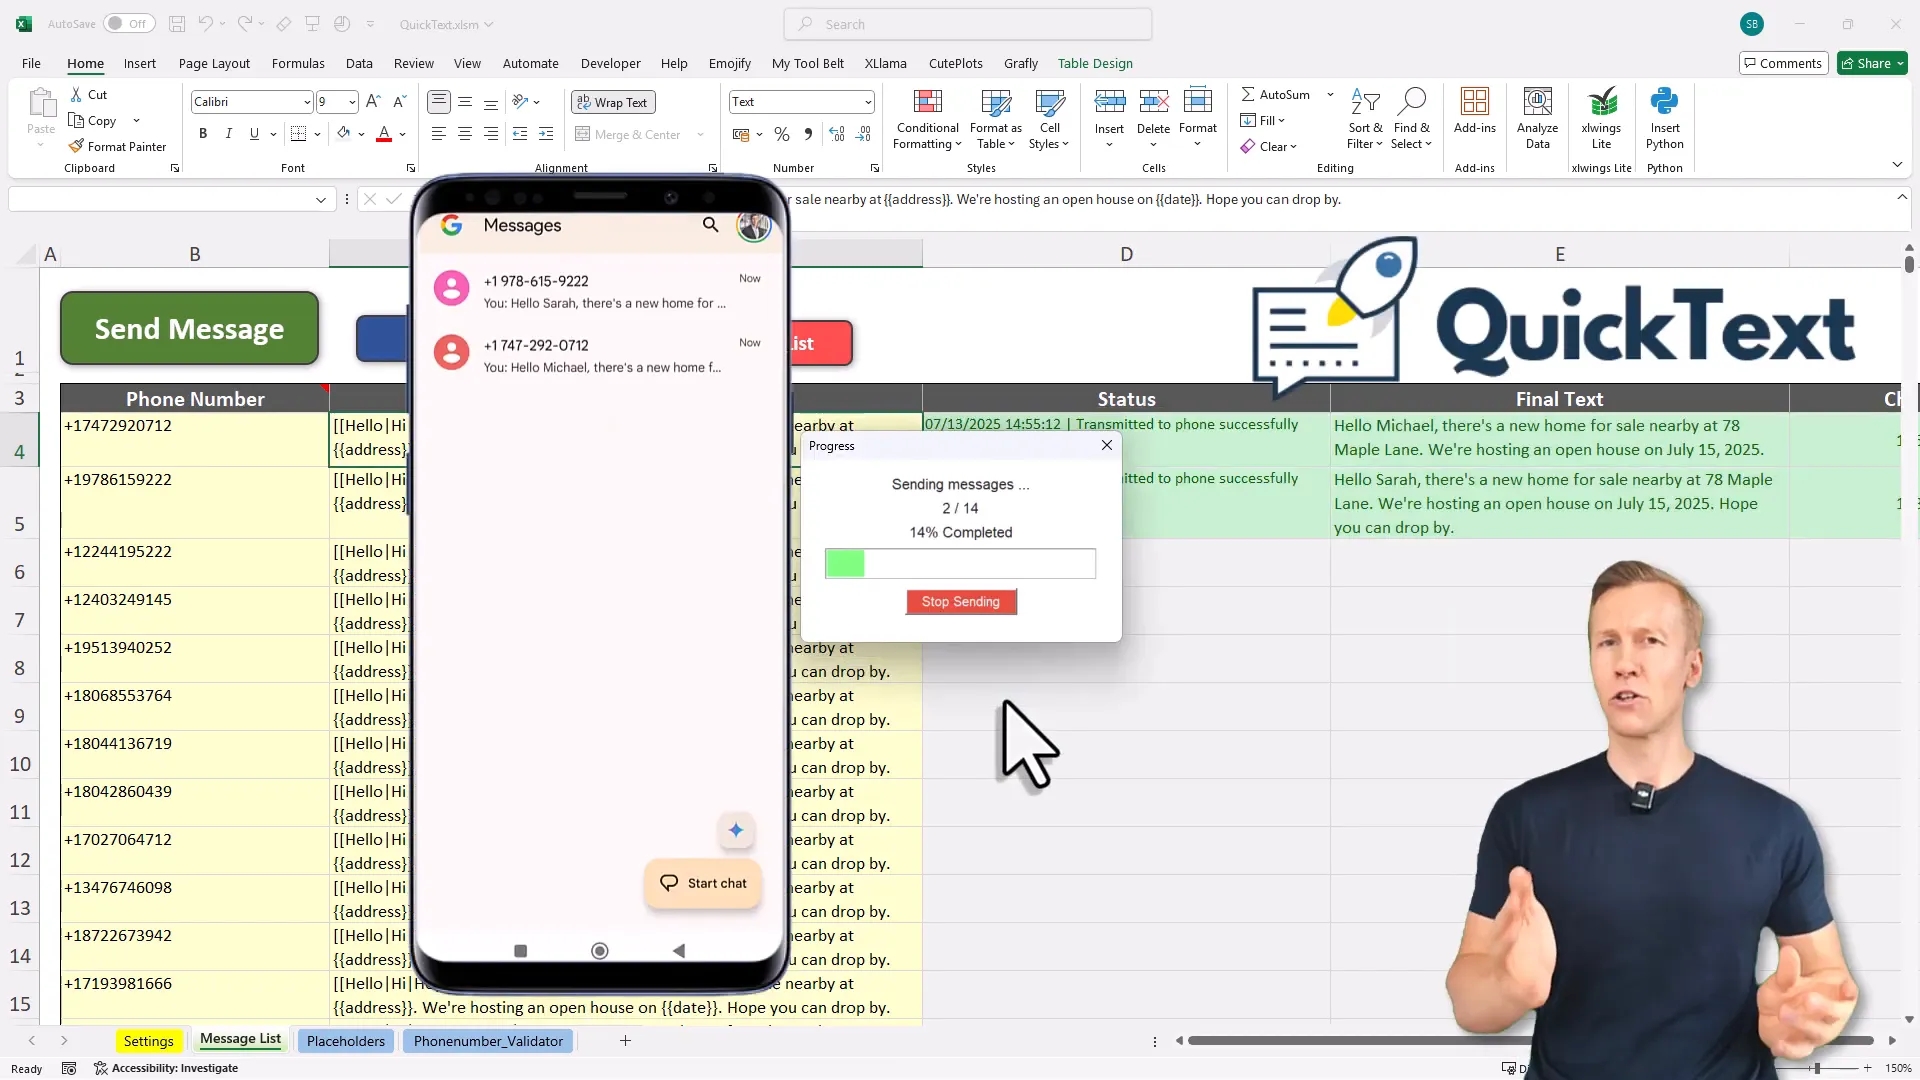Switch to the Settings sheet
Viewport: 1920px width, 1080px height.
pos(148,1041)
